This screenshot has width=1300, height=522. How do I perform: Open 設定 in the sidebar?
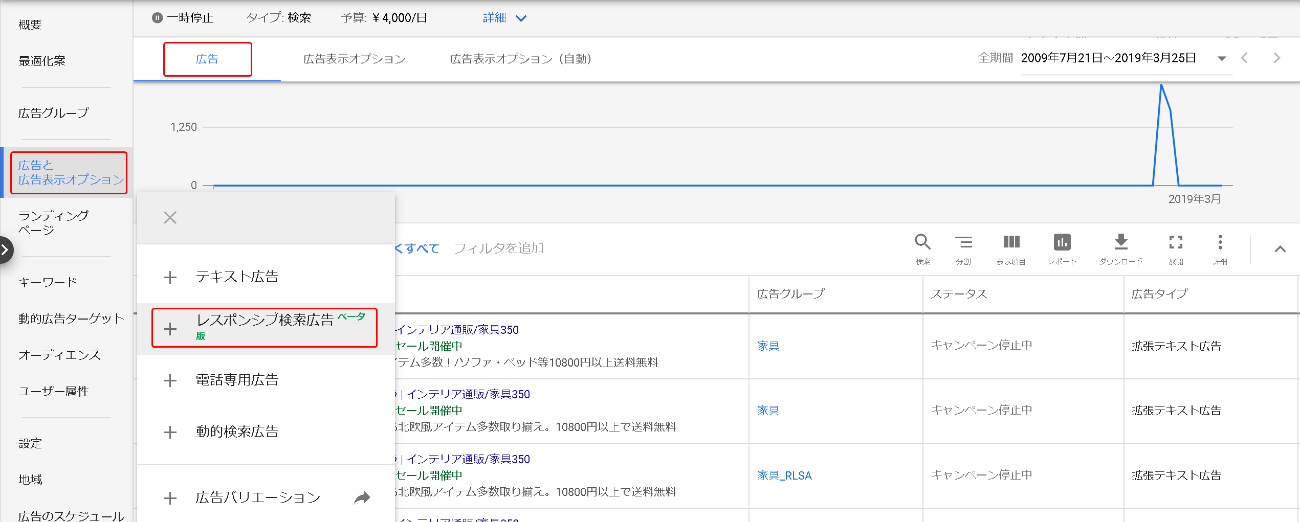pyautogui.click(x=30, y=443)
